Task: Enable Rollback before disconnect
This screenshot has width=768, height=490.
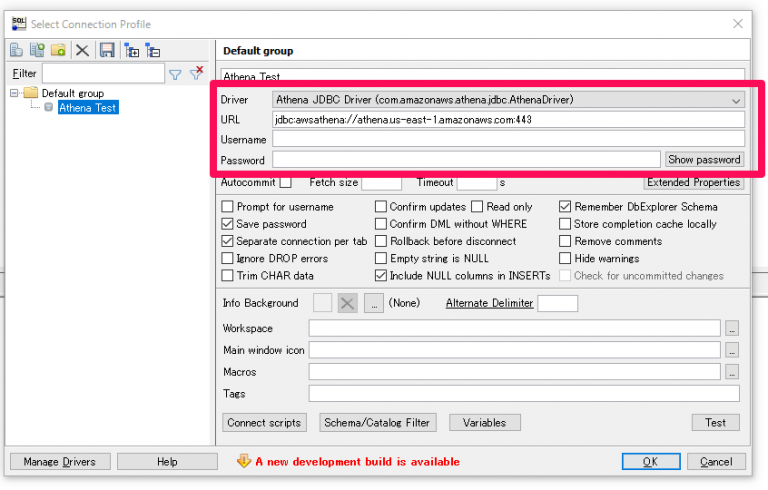Action: point(381,241)
